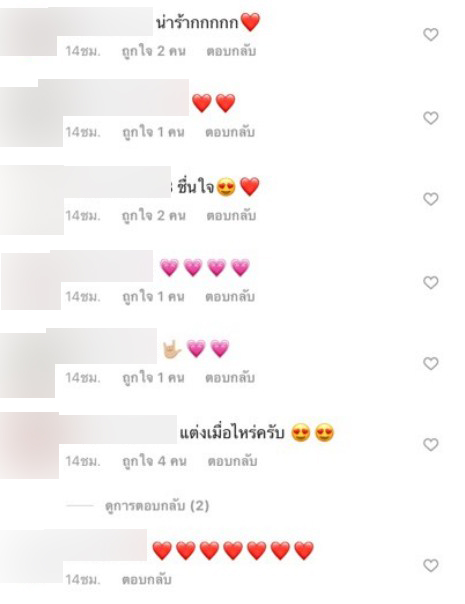Expand ดูการตอบกลับ (2) replies

click(157, 505)
